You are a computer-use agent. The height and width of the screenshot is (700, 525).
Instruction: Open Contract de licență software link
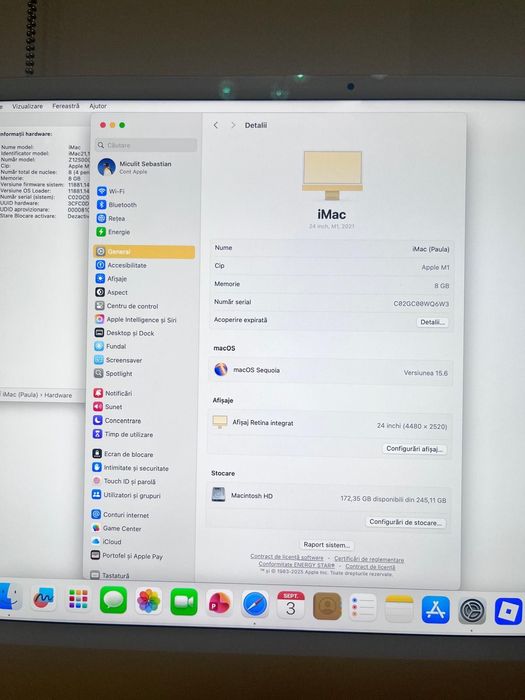click(287, 557)
